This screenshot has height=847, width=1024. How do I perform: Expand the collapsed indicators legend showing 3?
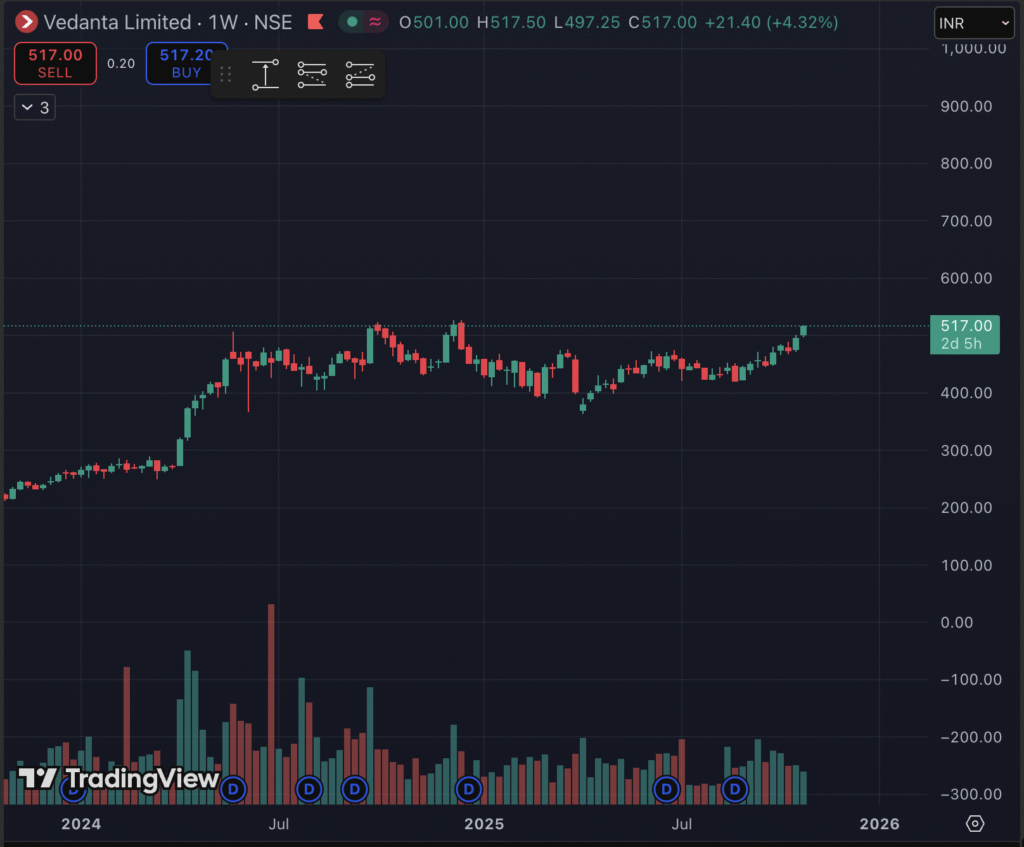pyautogui.click(x=35, y=108)
